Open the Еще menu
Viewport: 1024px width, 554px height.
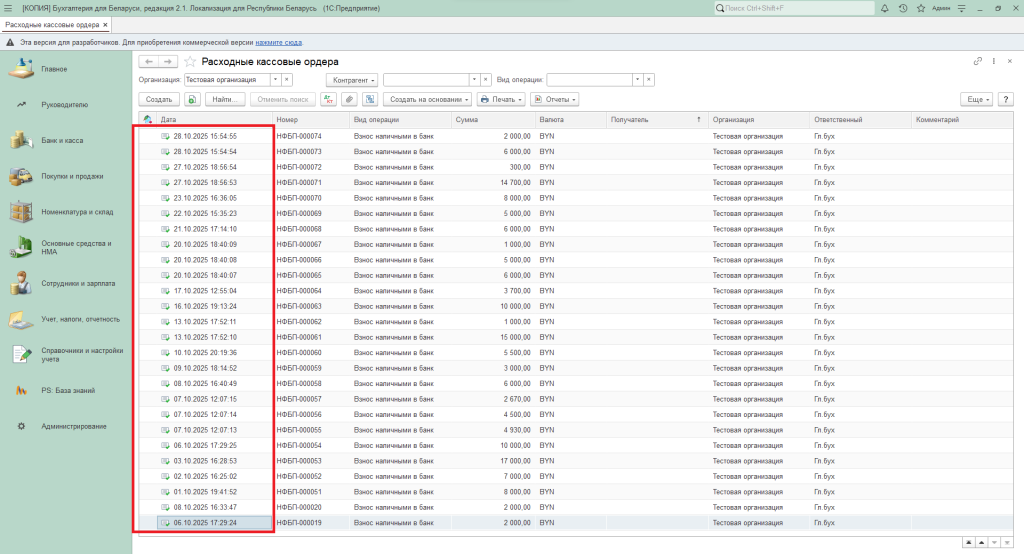coord(975,99)
